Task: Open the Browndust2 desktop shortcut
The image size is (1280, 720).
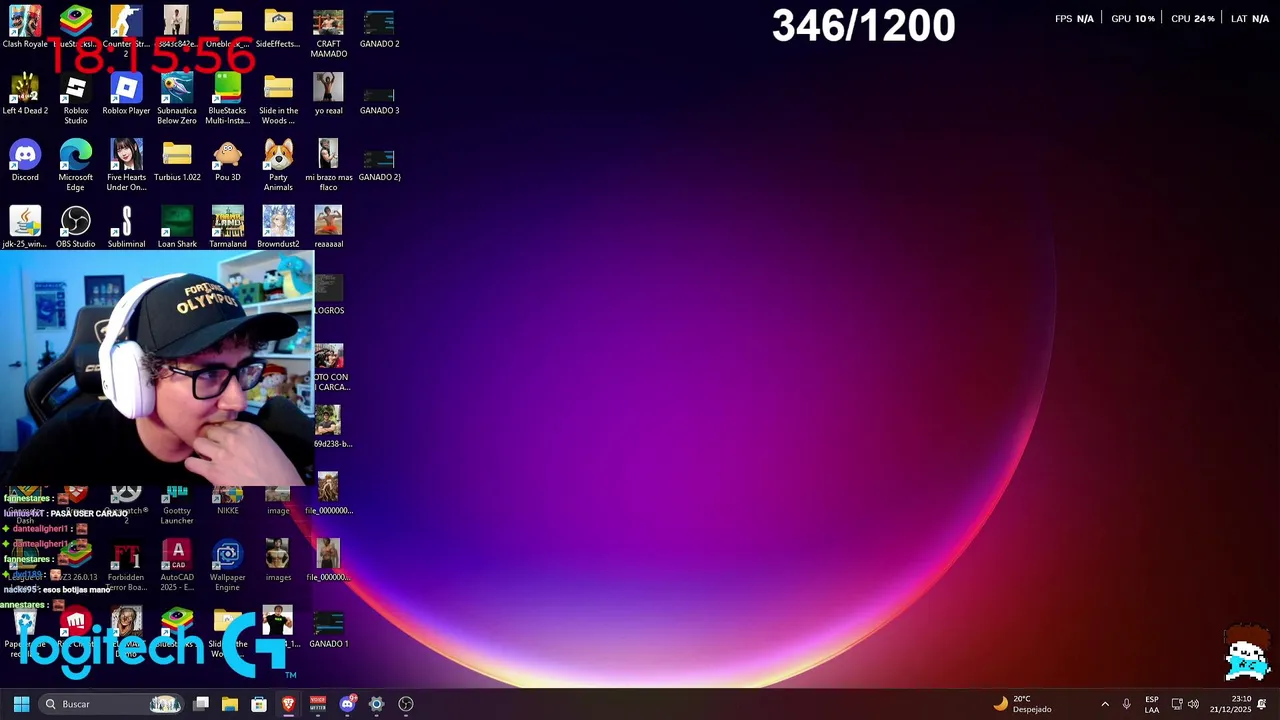Action: (278, 227)
